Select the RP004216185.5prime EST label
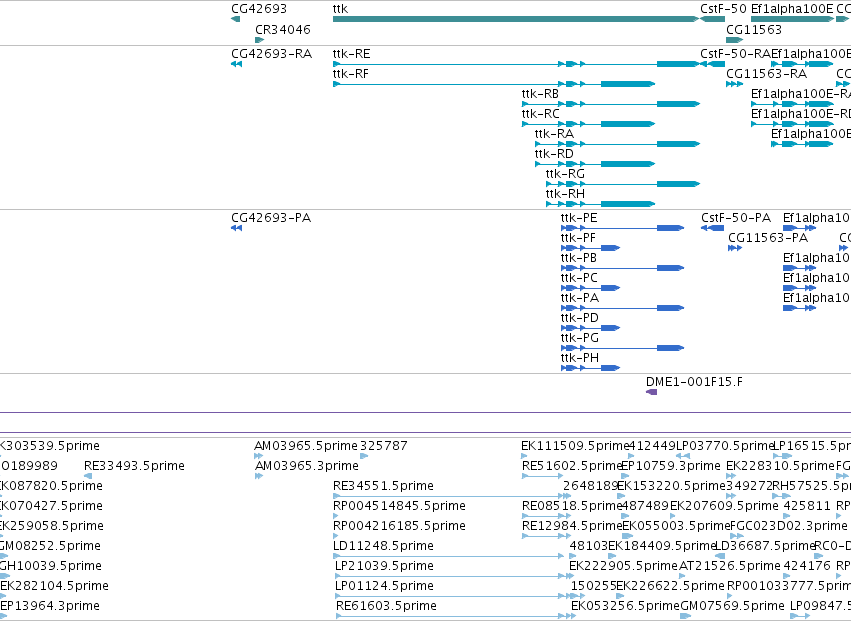 pos(399,526)
